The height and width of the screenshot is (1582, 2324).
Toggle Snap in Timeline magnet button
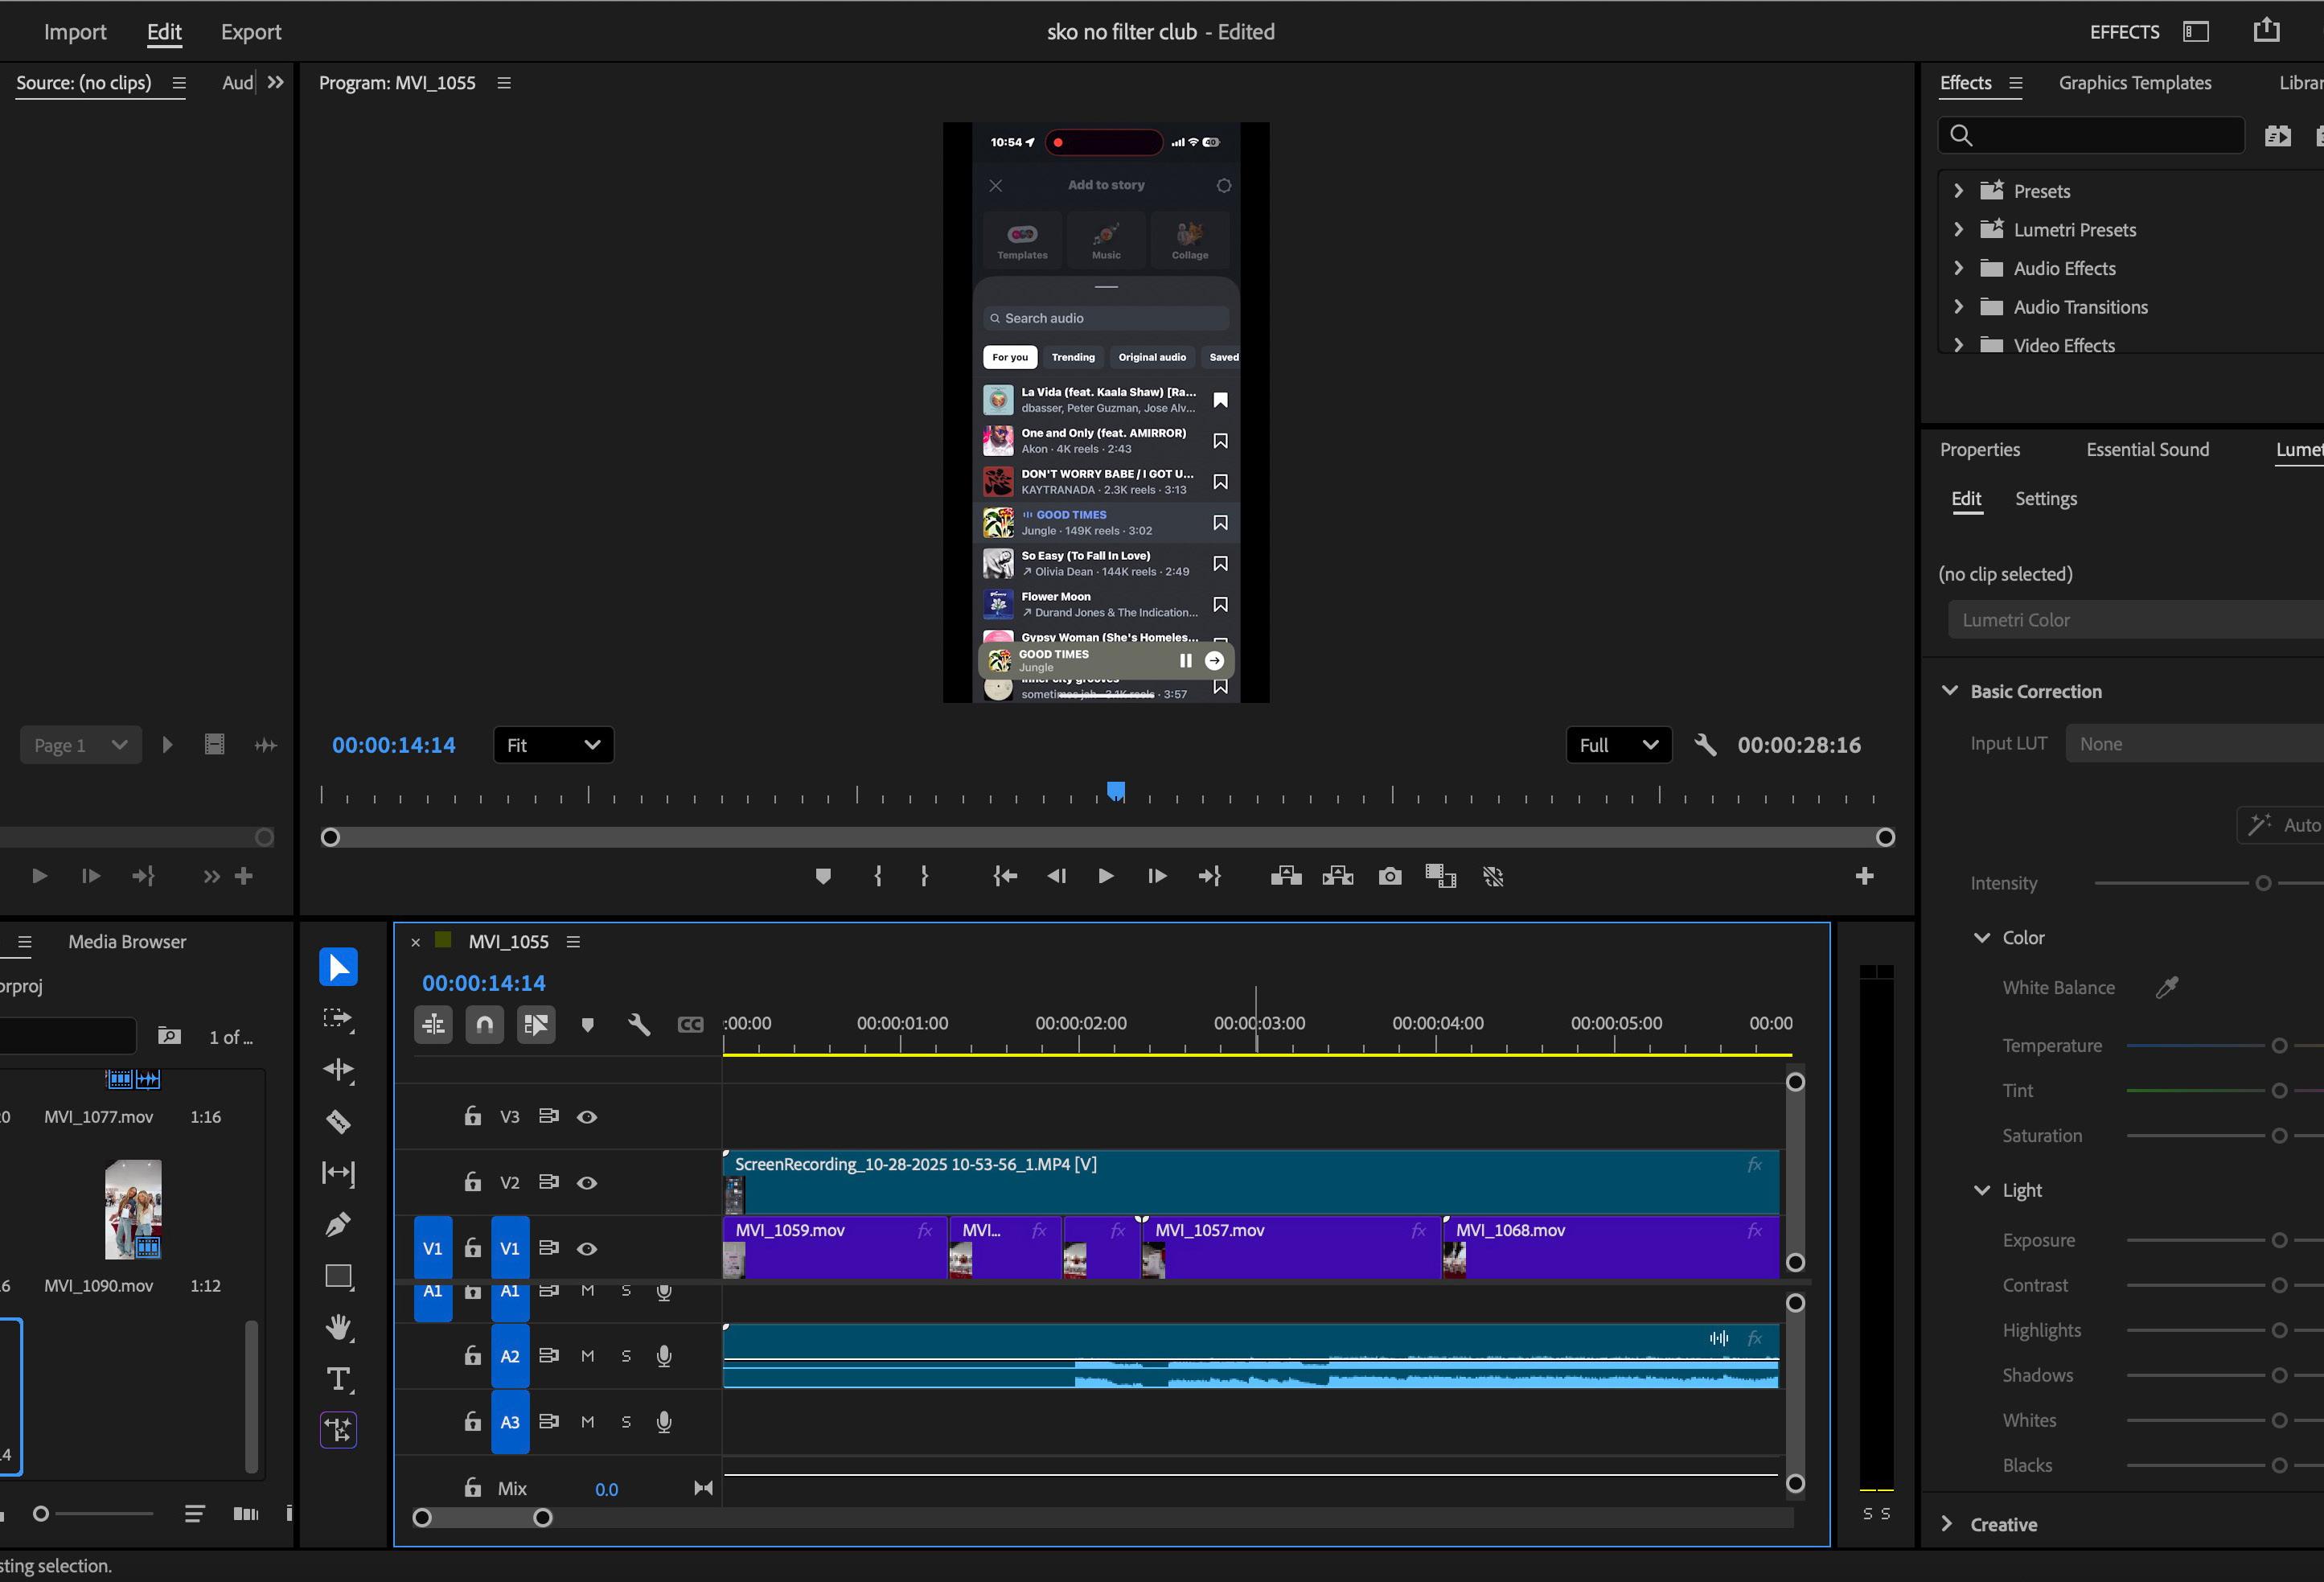click(x=484, y=1024)
